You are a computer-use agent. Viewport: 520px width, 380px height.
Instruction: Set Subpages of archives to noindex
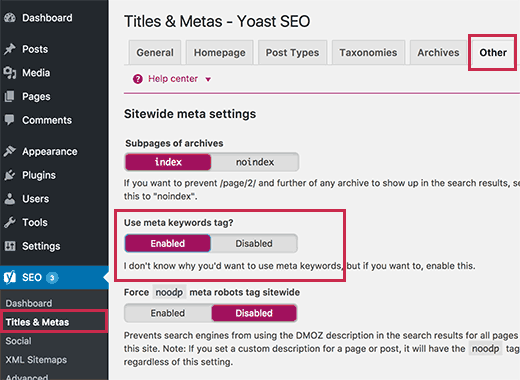click(x=255, y=162)
